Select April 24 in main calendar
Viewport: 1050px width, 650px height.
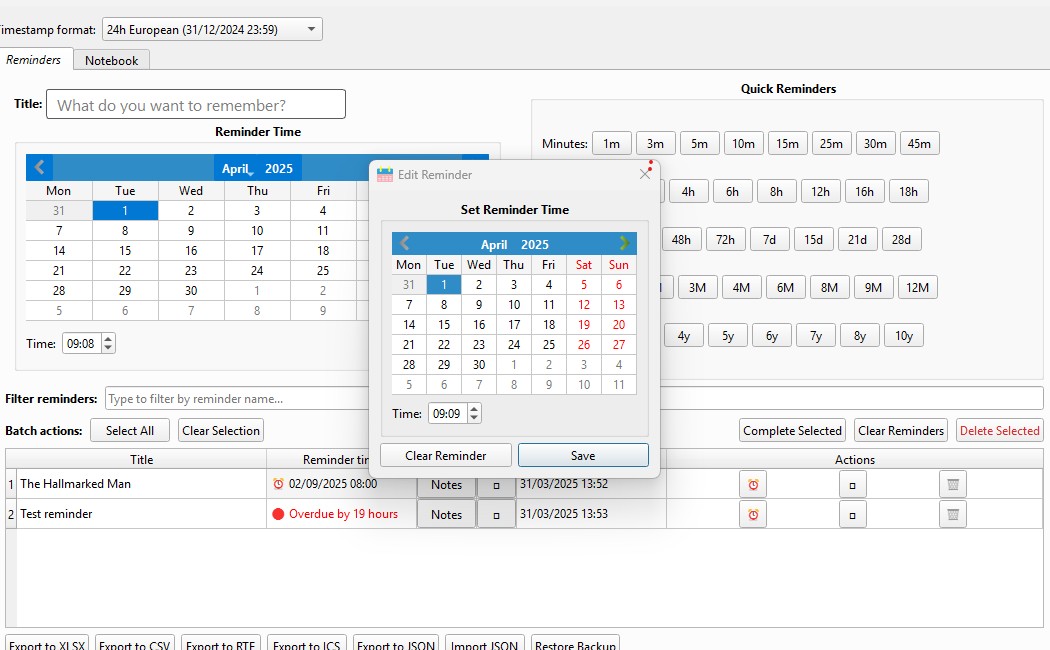tap(257, 270)
